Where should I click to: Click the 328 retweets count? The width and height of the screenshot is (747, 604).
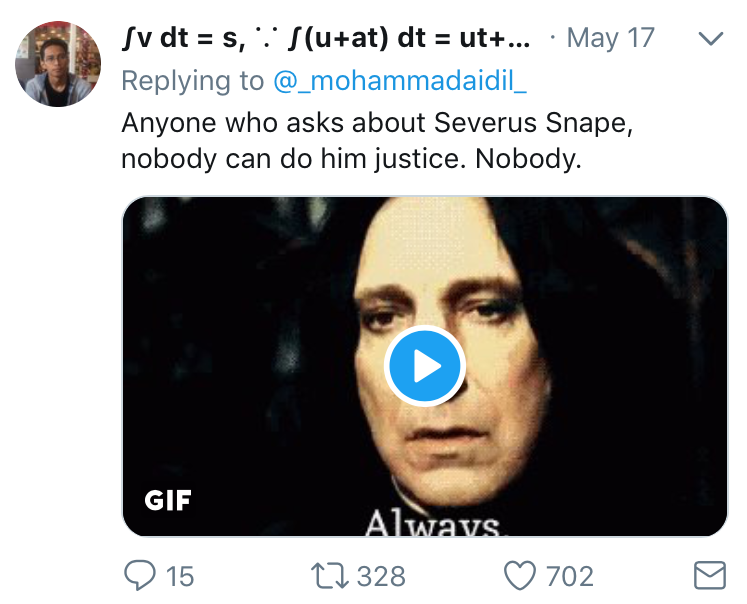pyautogui.click(x=381, y=576)
